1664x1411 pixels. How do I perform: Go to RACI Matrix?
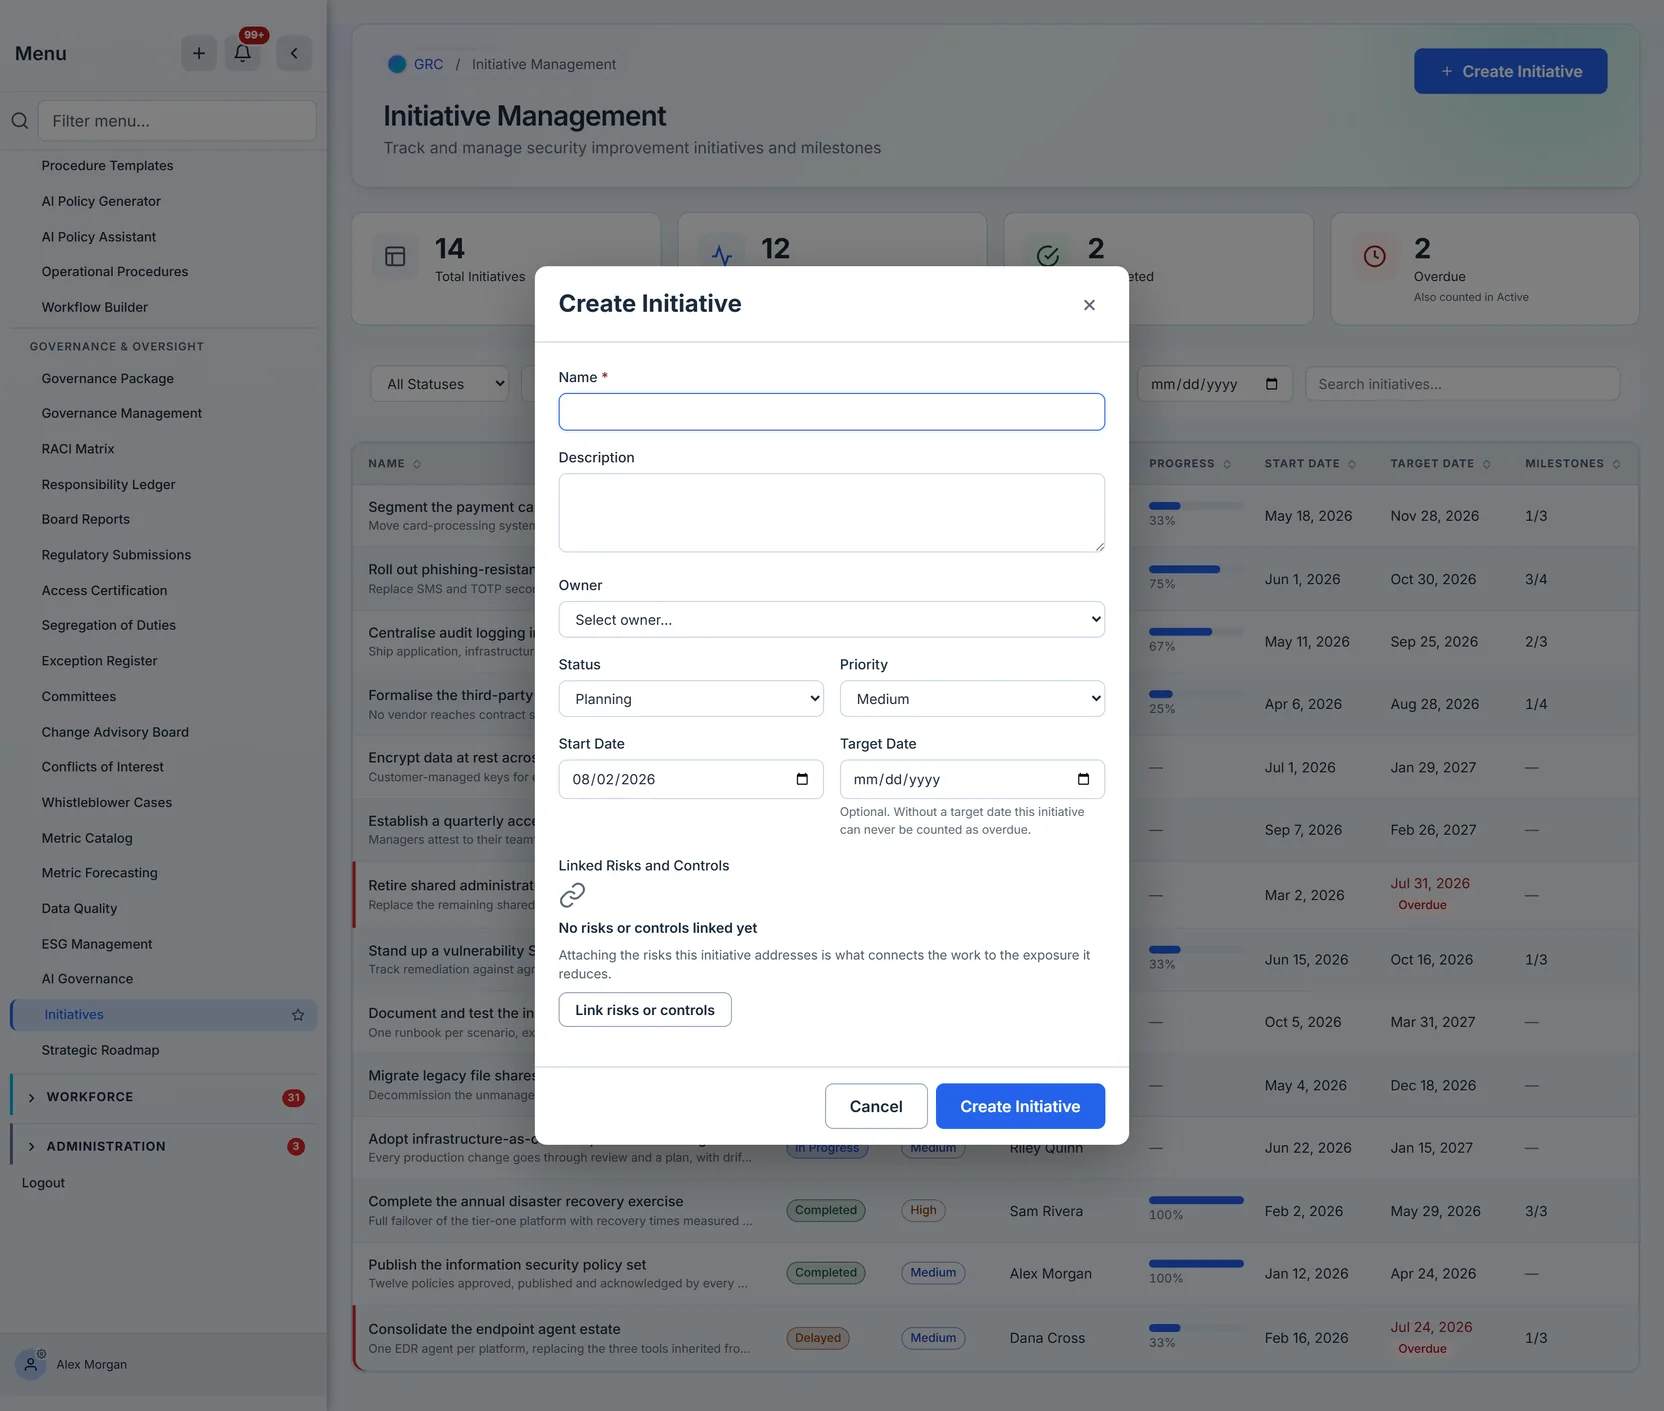(x=78, y=449)
